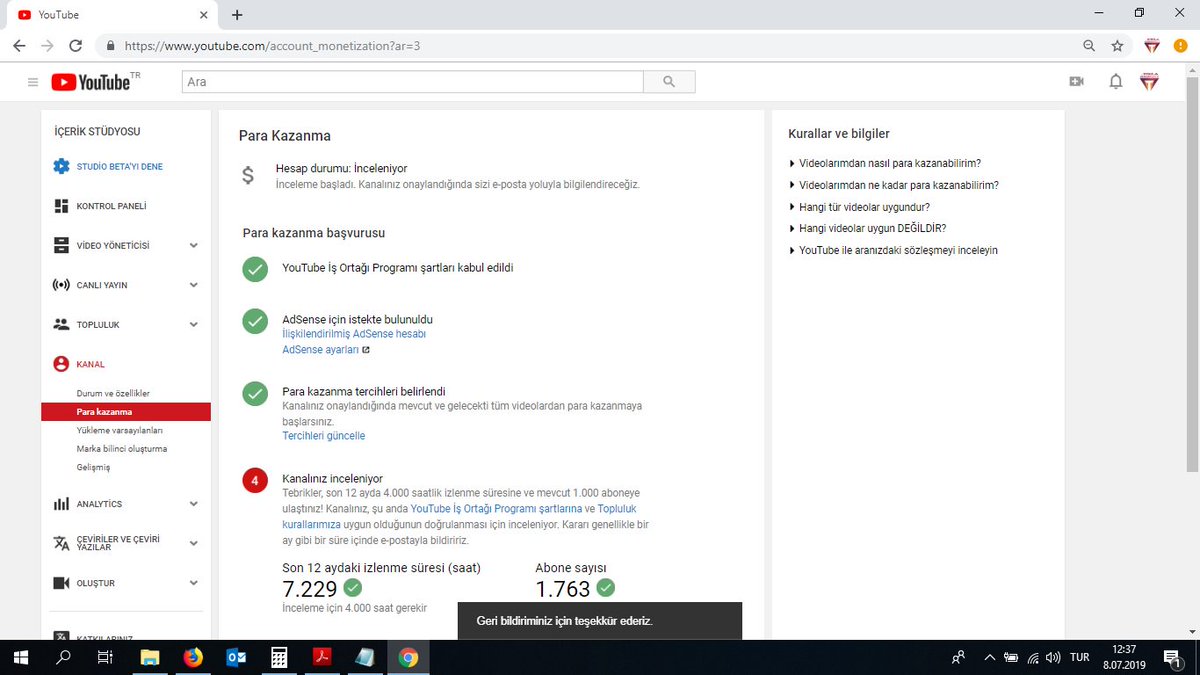Open Windows Action Center notifications

click(x=1171, y=657)
